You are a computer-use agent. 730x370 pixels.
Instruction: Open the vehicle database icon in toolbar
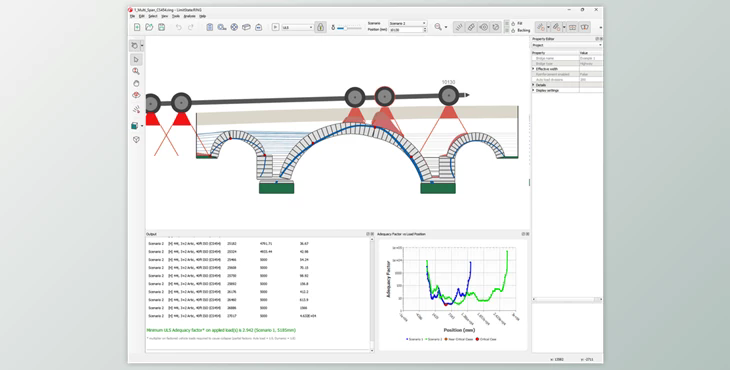pos(222,27)
